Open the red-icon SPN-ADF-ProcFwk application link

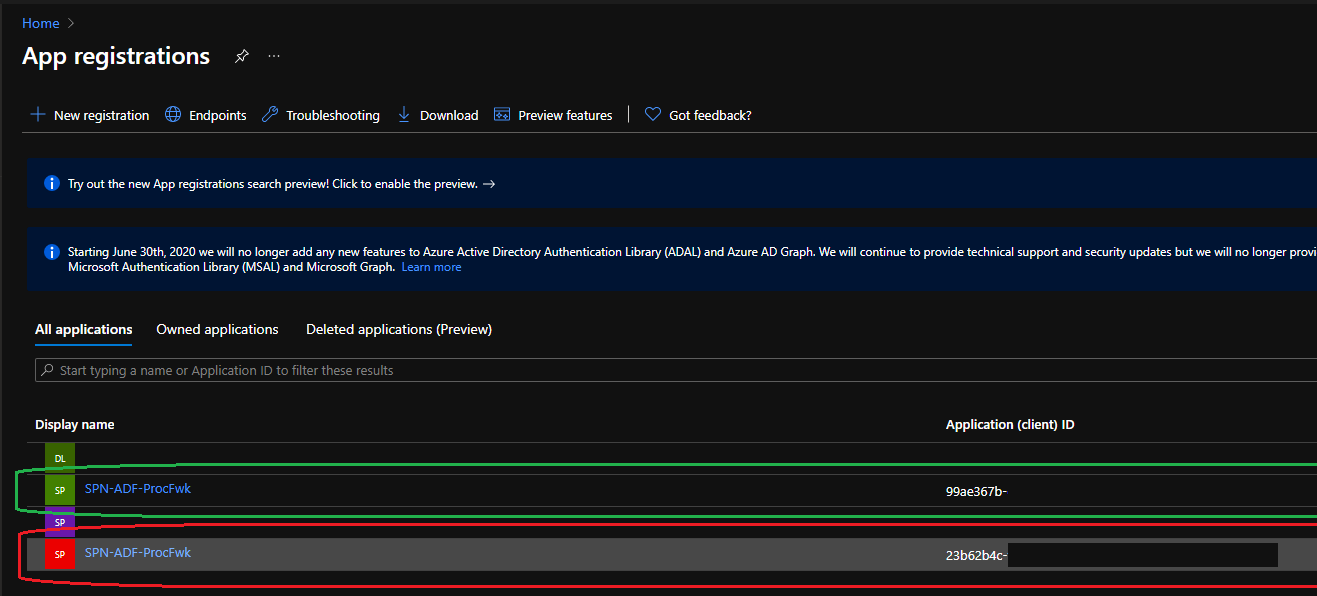(x=138, y=552)
